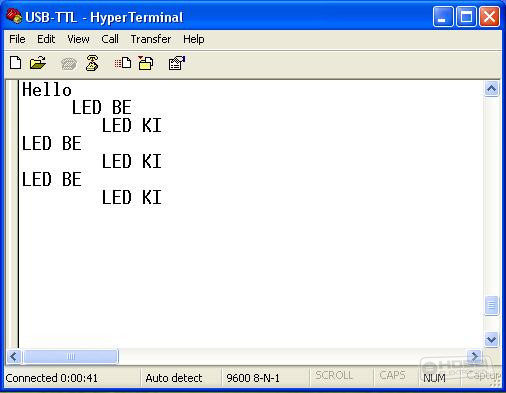This screenshot has height=393, width=506.
Task: Click the Send file toolbar icon
Action: [123, 63]
